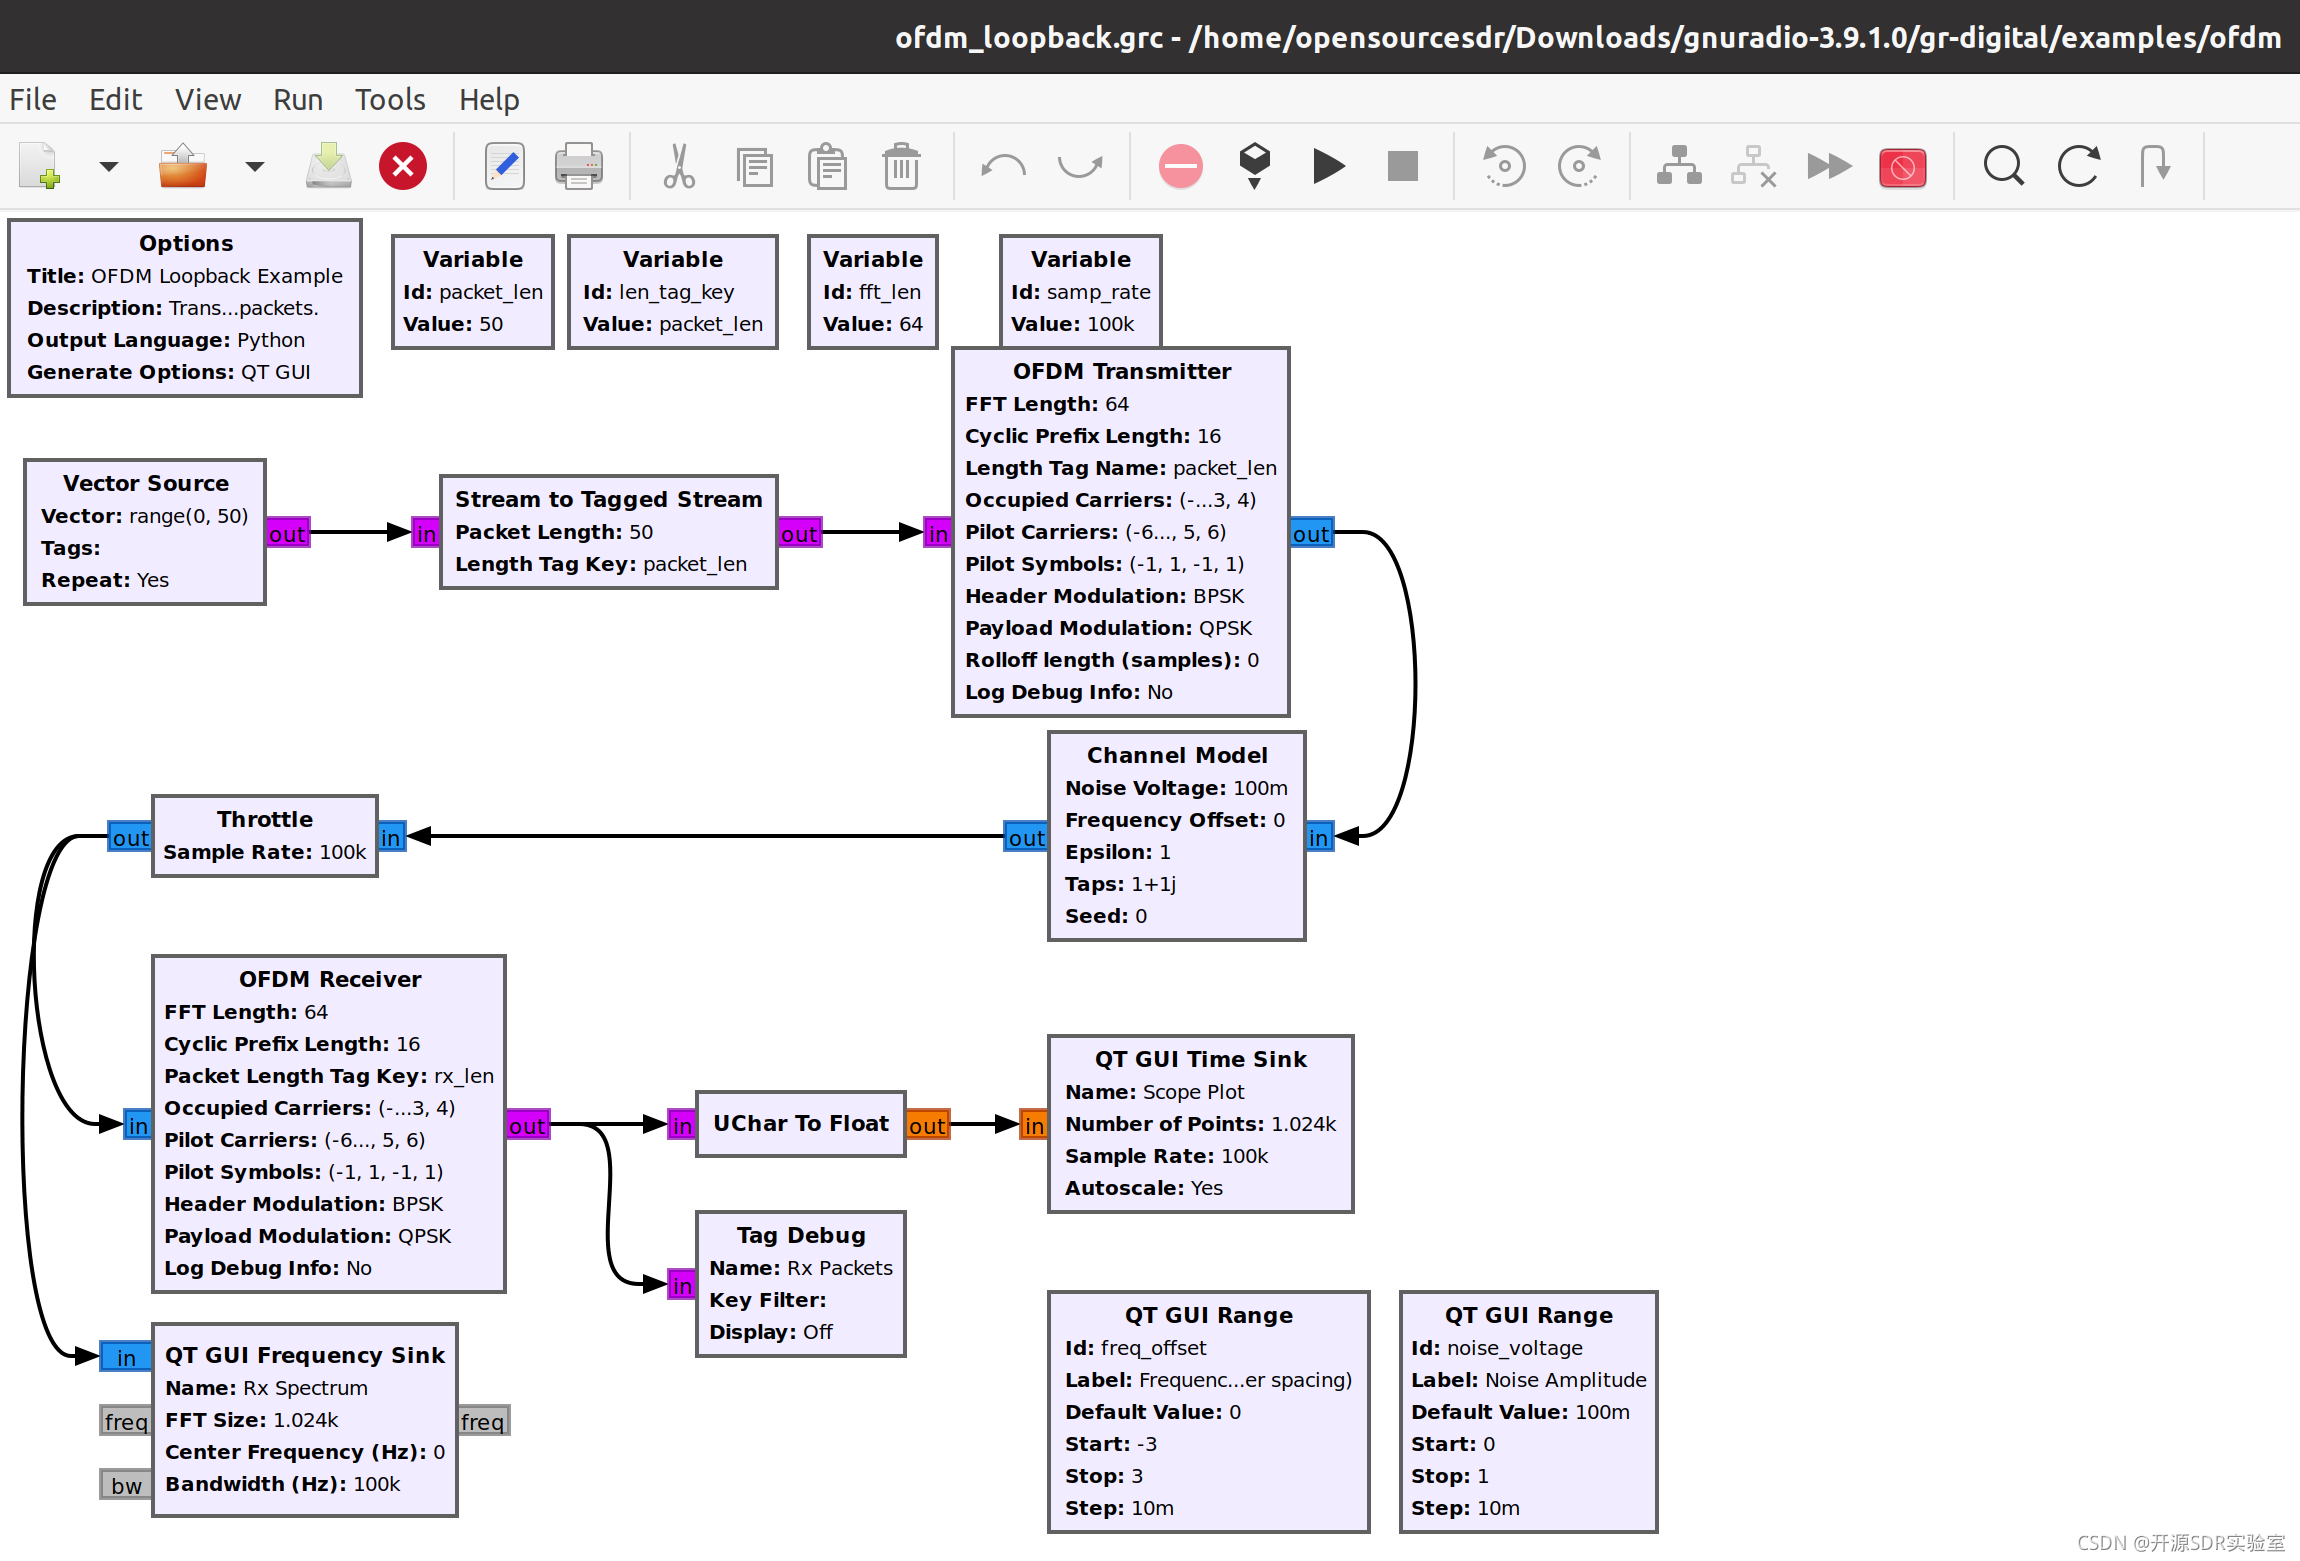Toggle disable selected block icon
2300x1561 pixels.
(1753, 166)
